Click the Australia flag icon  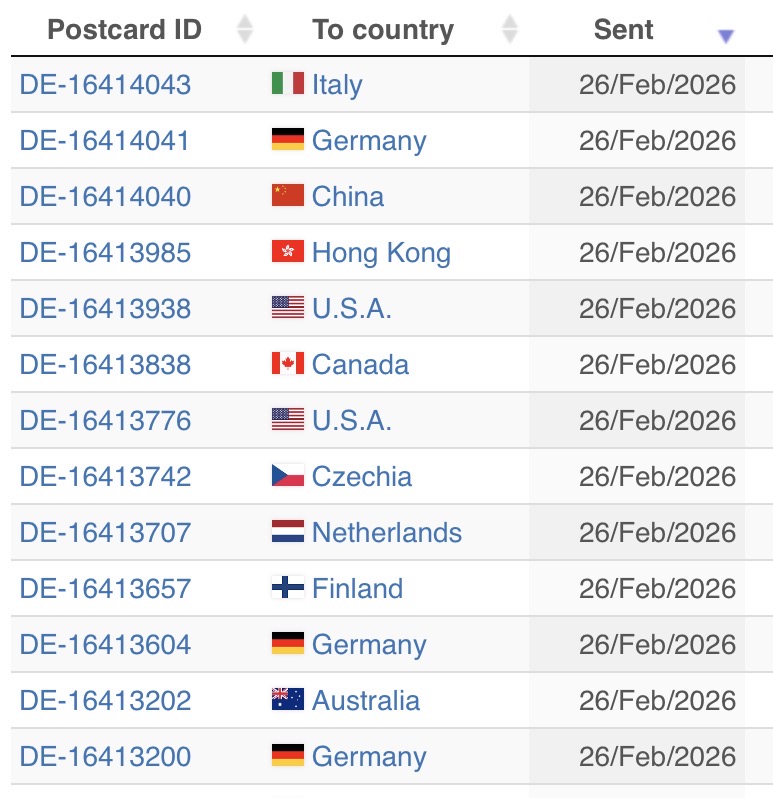tap(288, 700)
